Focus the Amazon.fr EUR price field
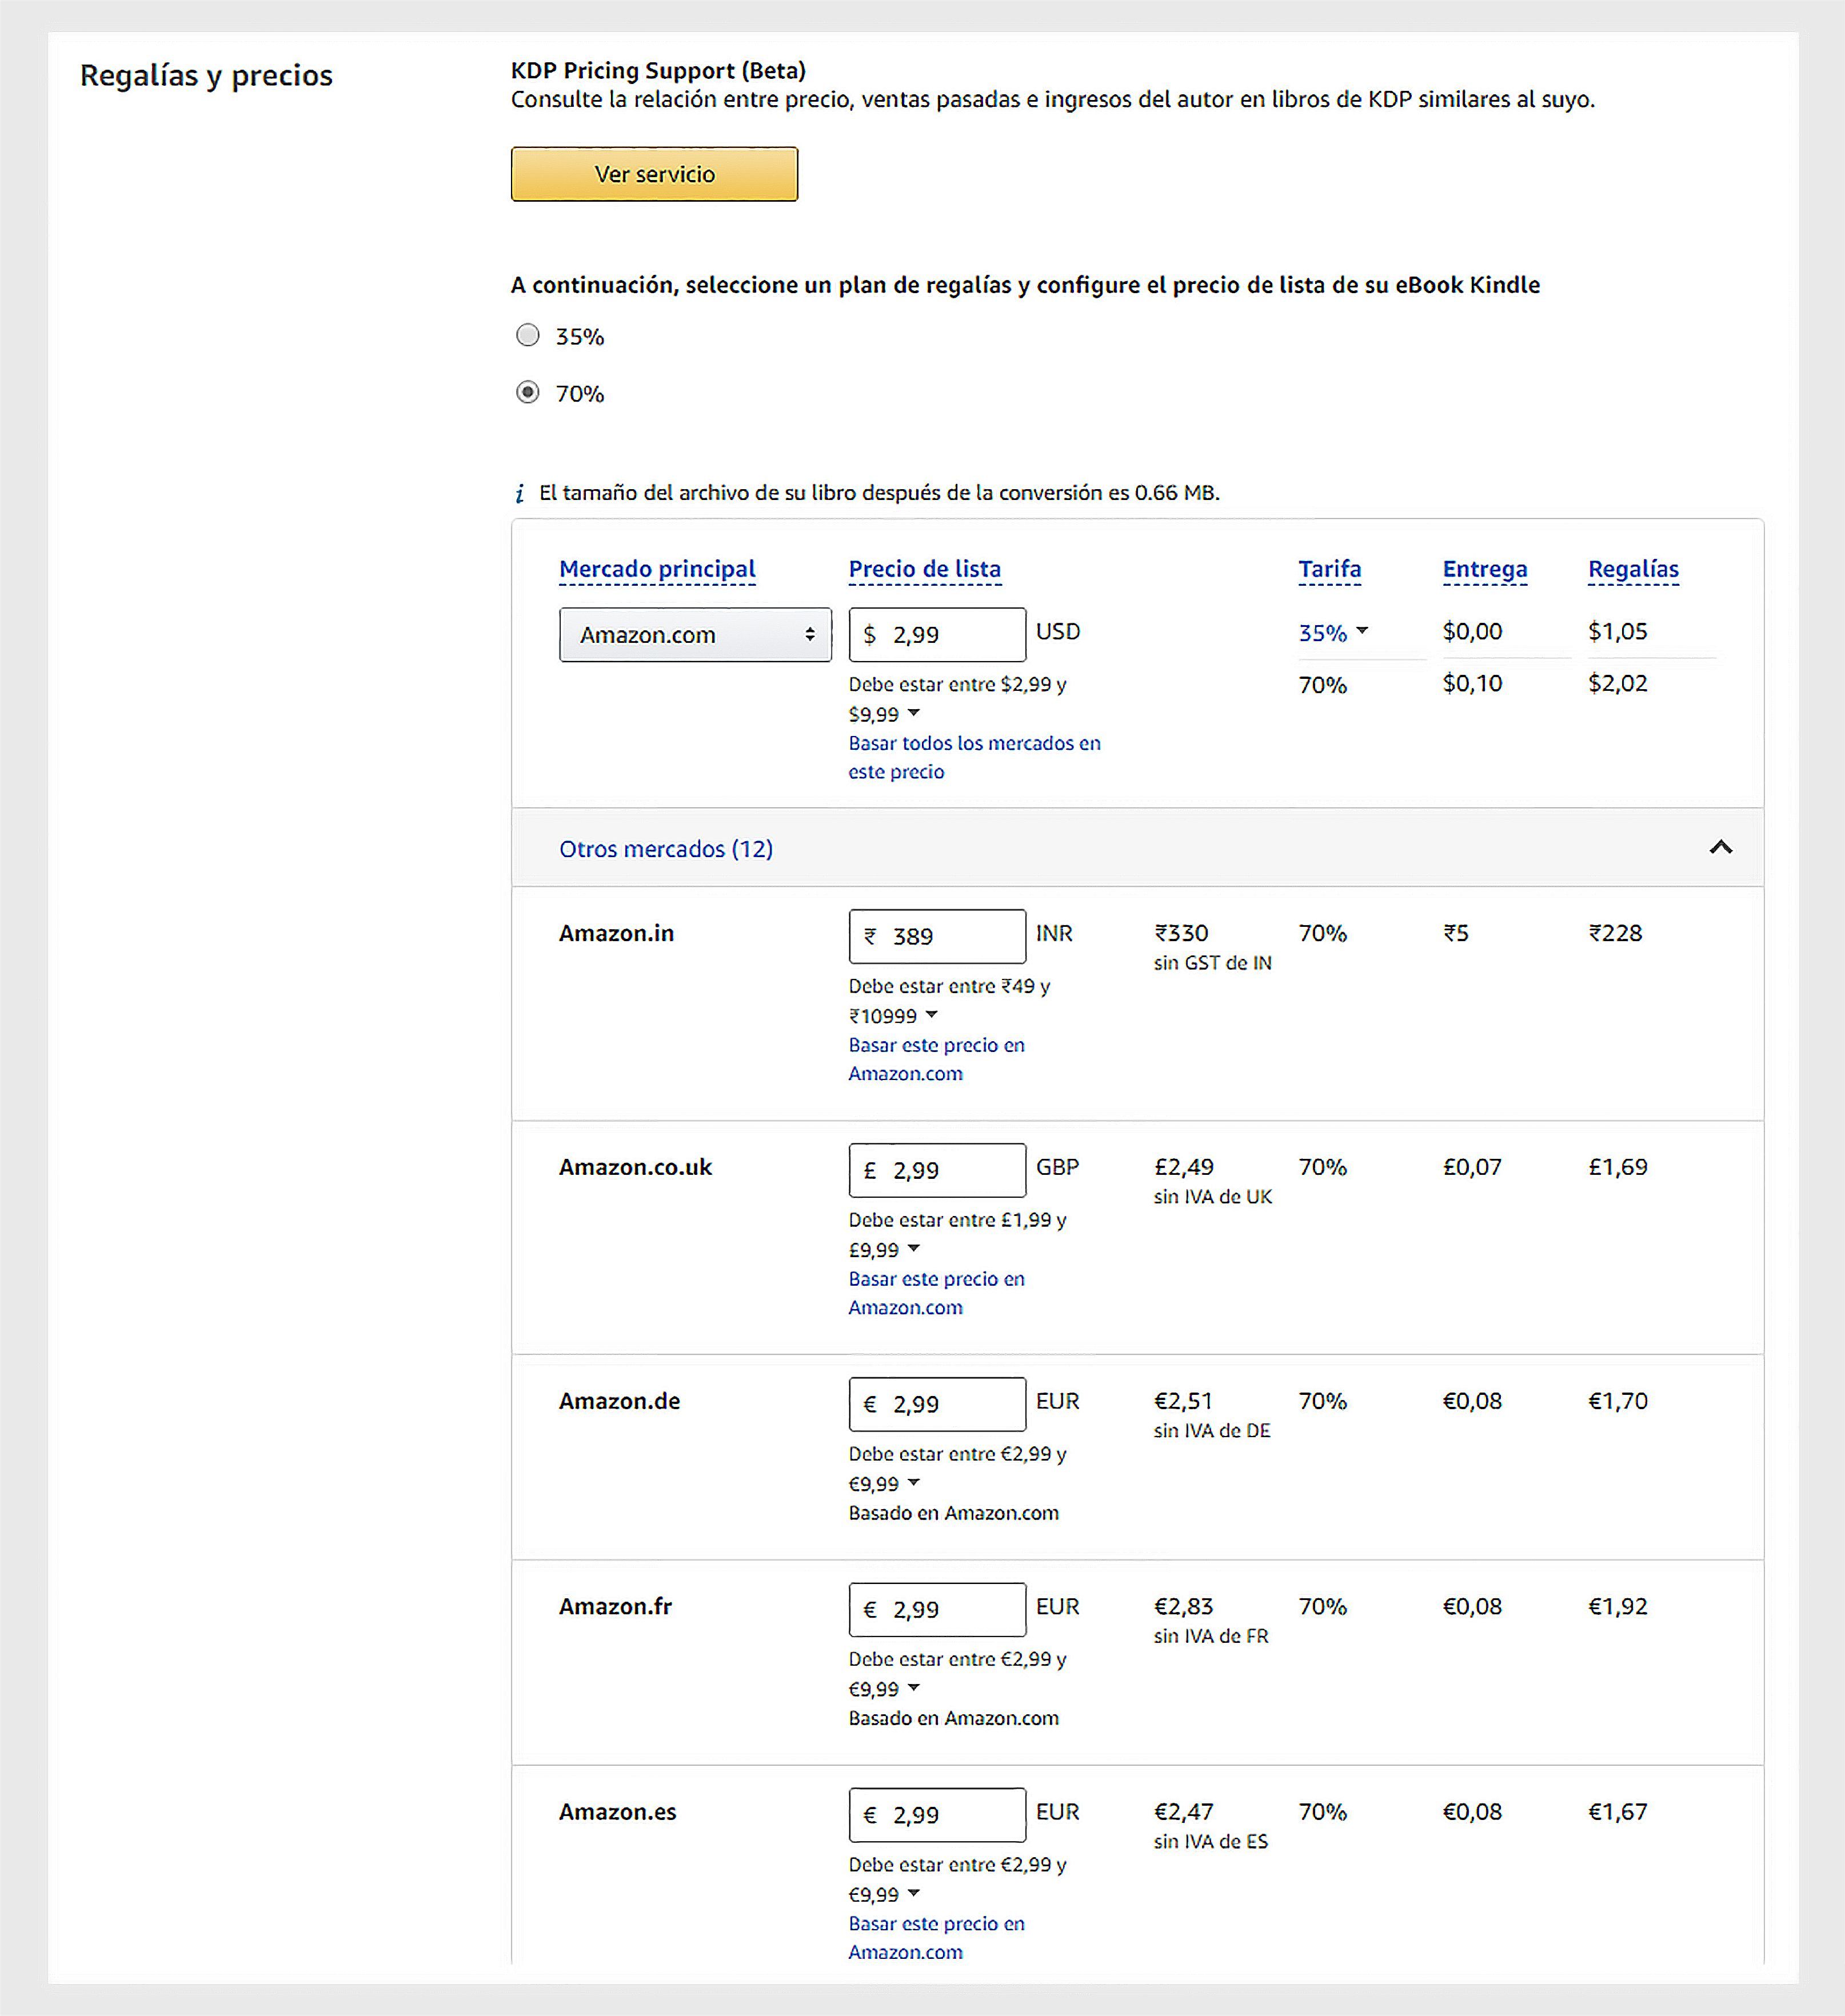The height and width of the screenshot is (2016, 1845). pos(937,1609)
